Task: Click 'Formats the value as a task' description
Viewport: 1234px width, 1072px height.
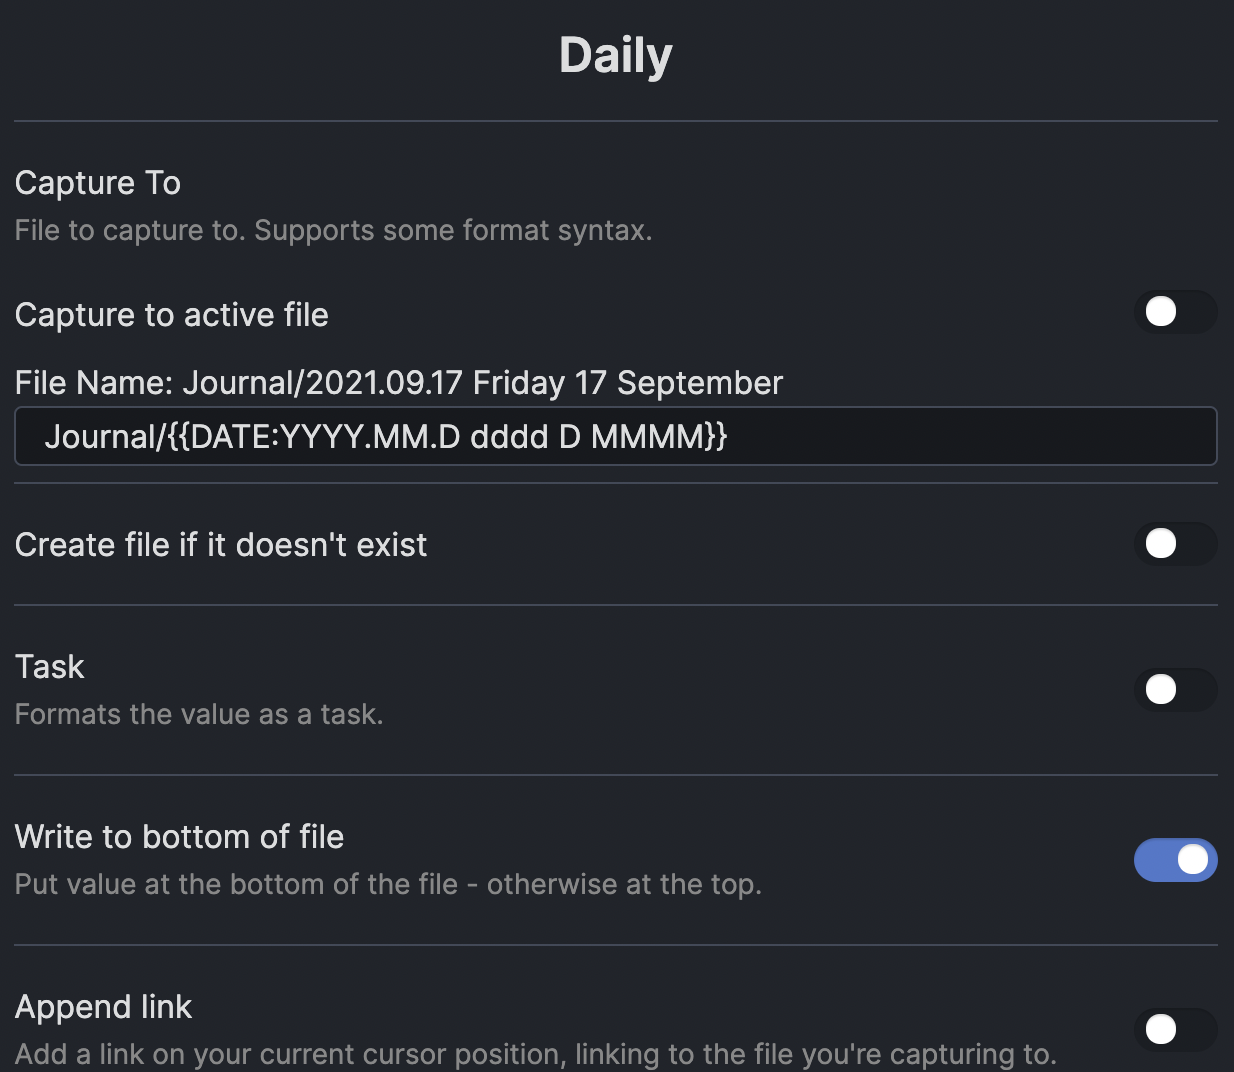Action: pos(199,714)
